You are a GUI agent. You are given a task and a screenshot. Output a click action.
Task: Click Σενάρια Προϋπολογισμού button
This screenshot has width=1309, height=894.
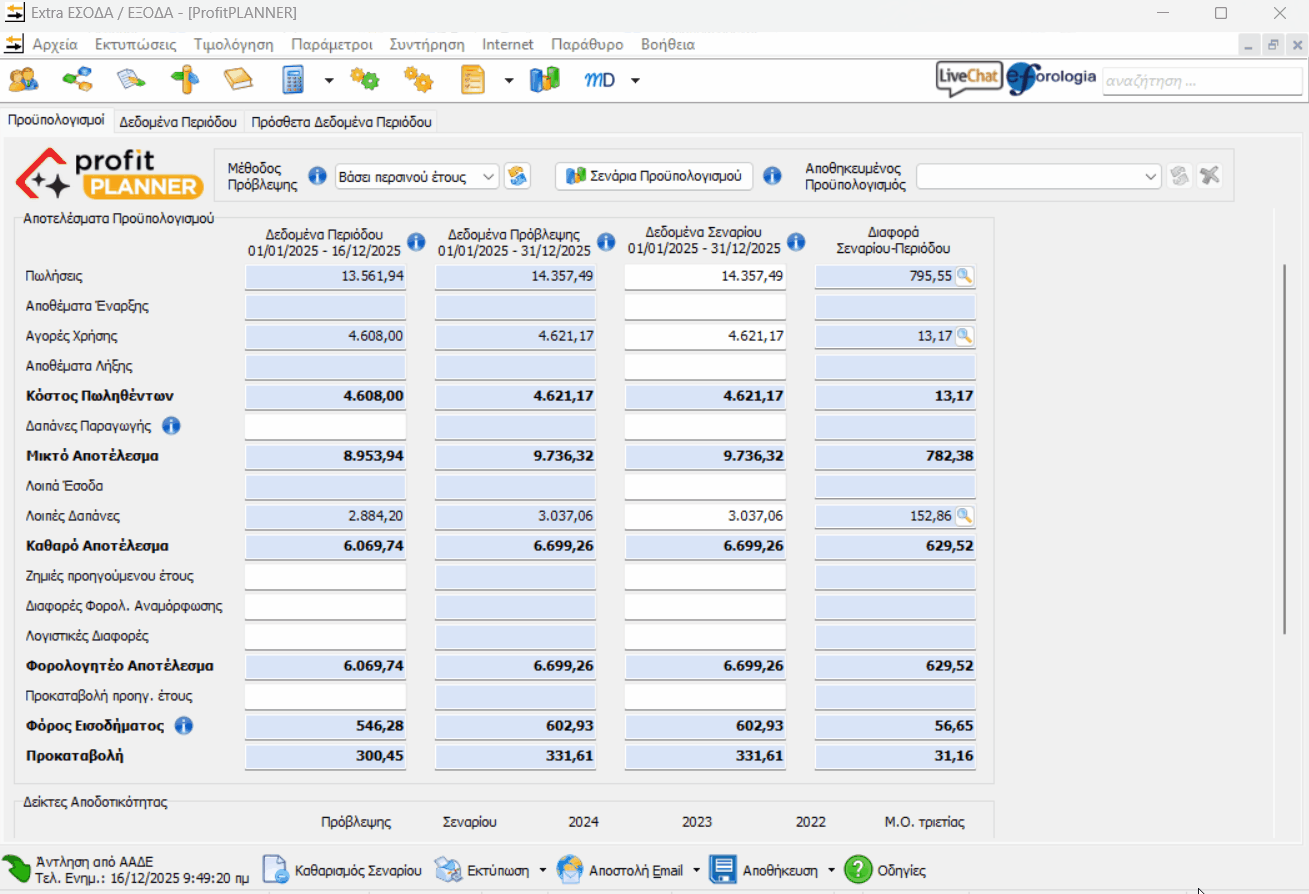(x=654, y=176)
